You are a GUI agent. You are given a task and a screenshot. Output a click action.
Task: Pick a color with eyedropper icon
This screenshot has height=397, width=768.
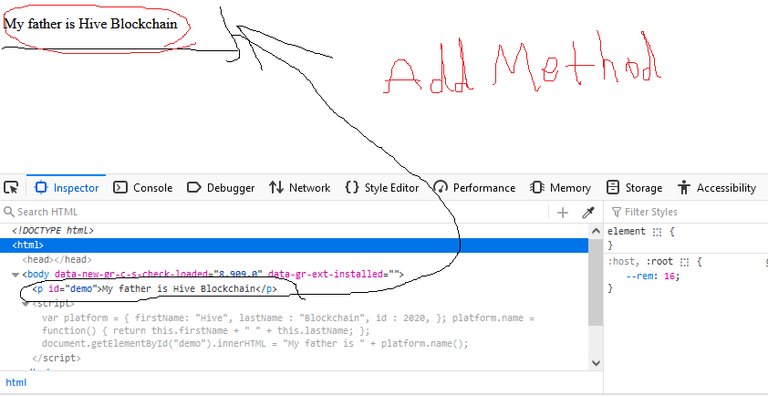(x=588, y=212)
